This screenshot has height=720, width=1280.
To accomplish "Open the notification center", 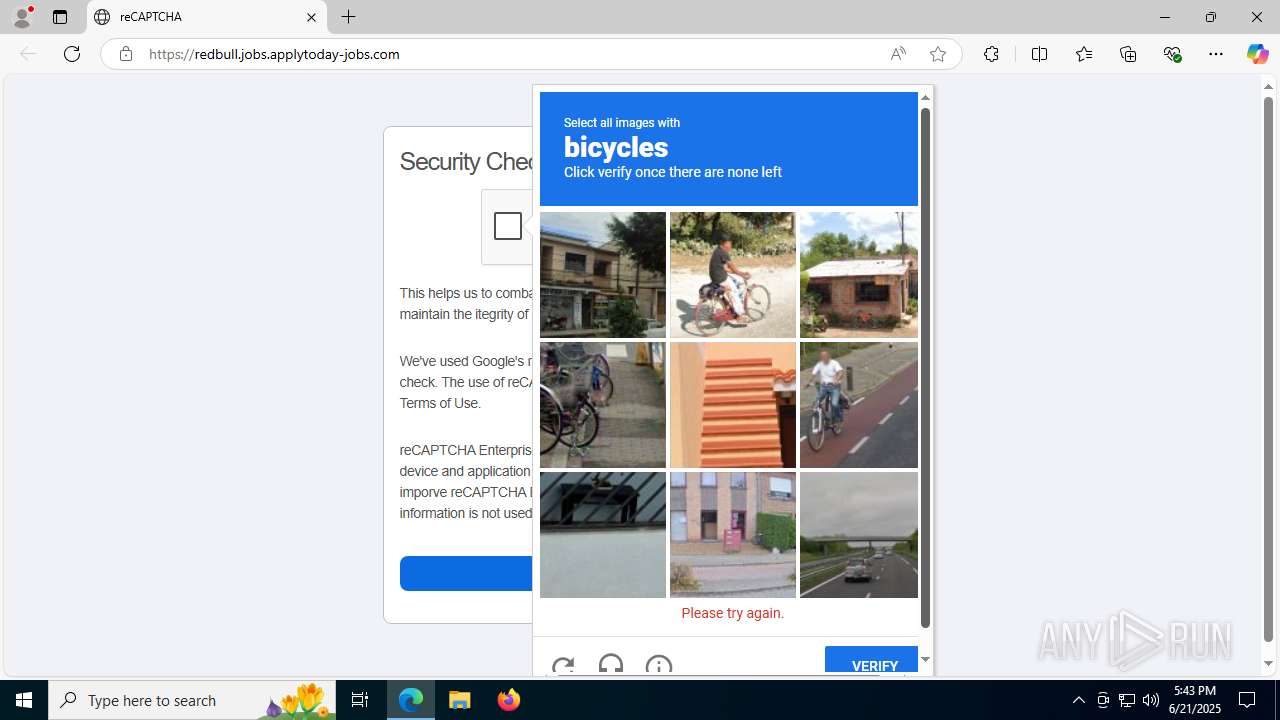I will [1247, 700].
